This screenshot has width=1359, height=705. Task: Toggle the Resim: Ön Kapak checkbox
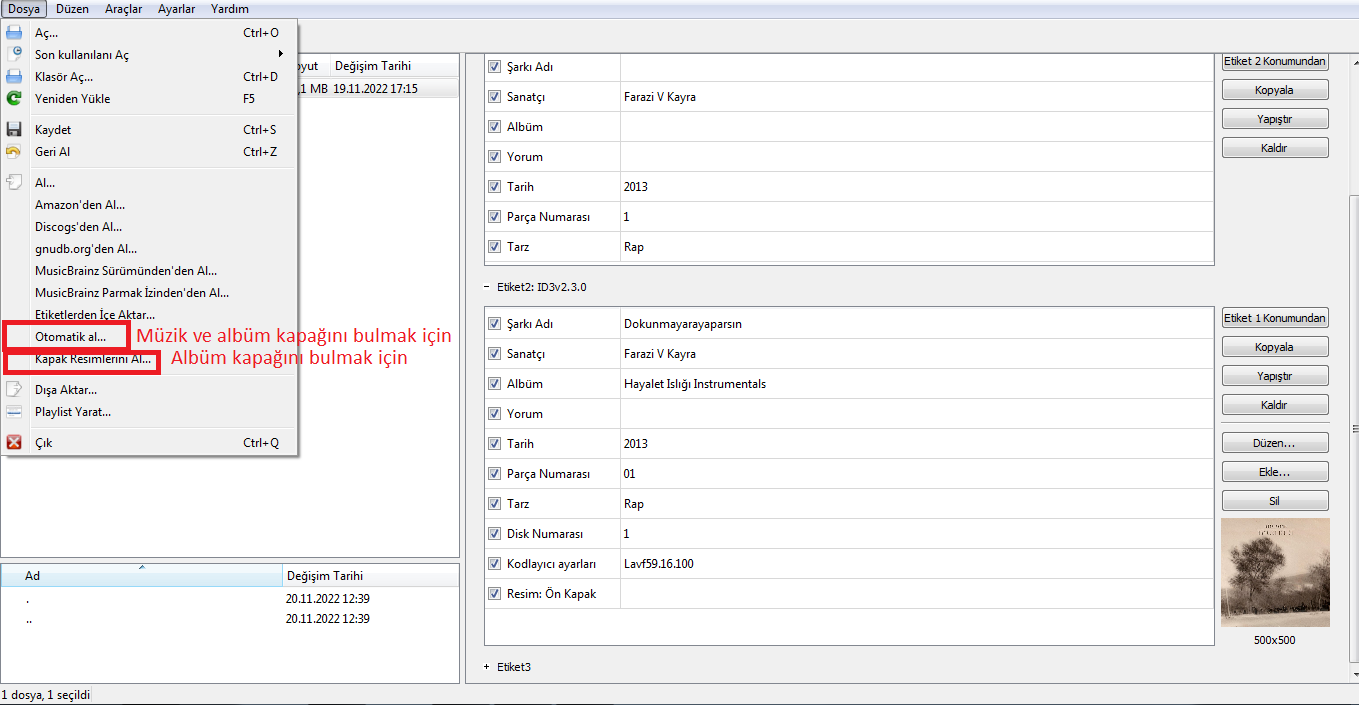click(x=494, y=594)
